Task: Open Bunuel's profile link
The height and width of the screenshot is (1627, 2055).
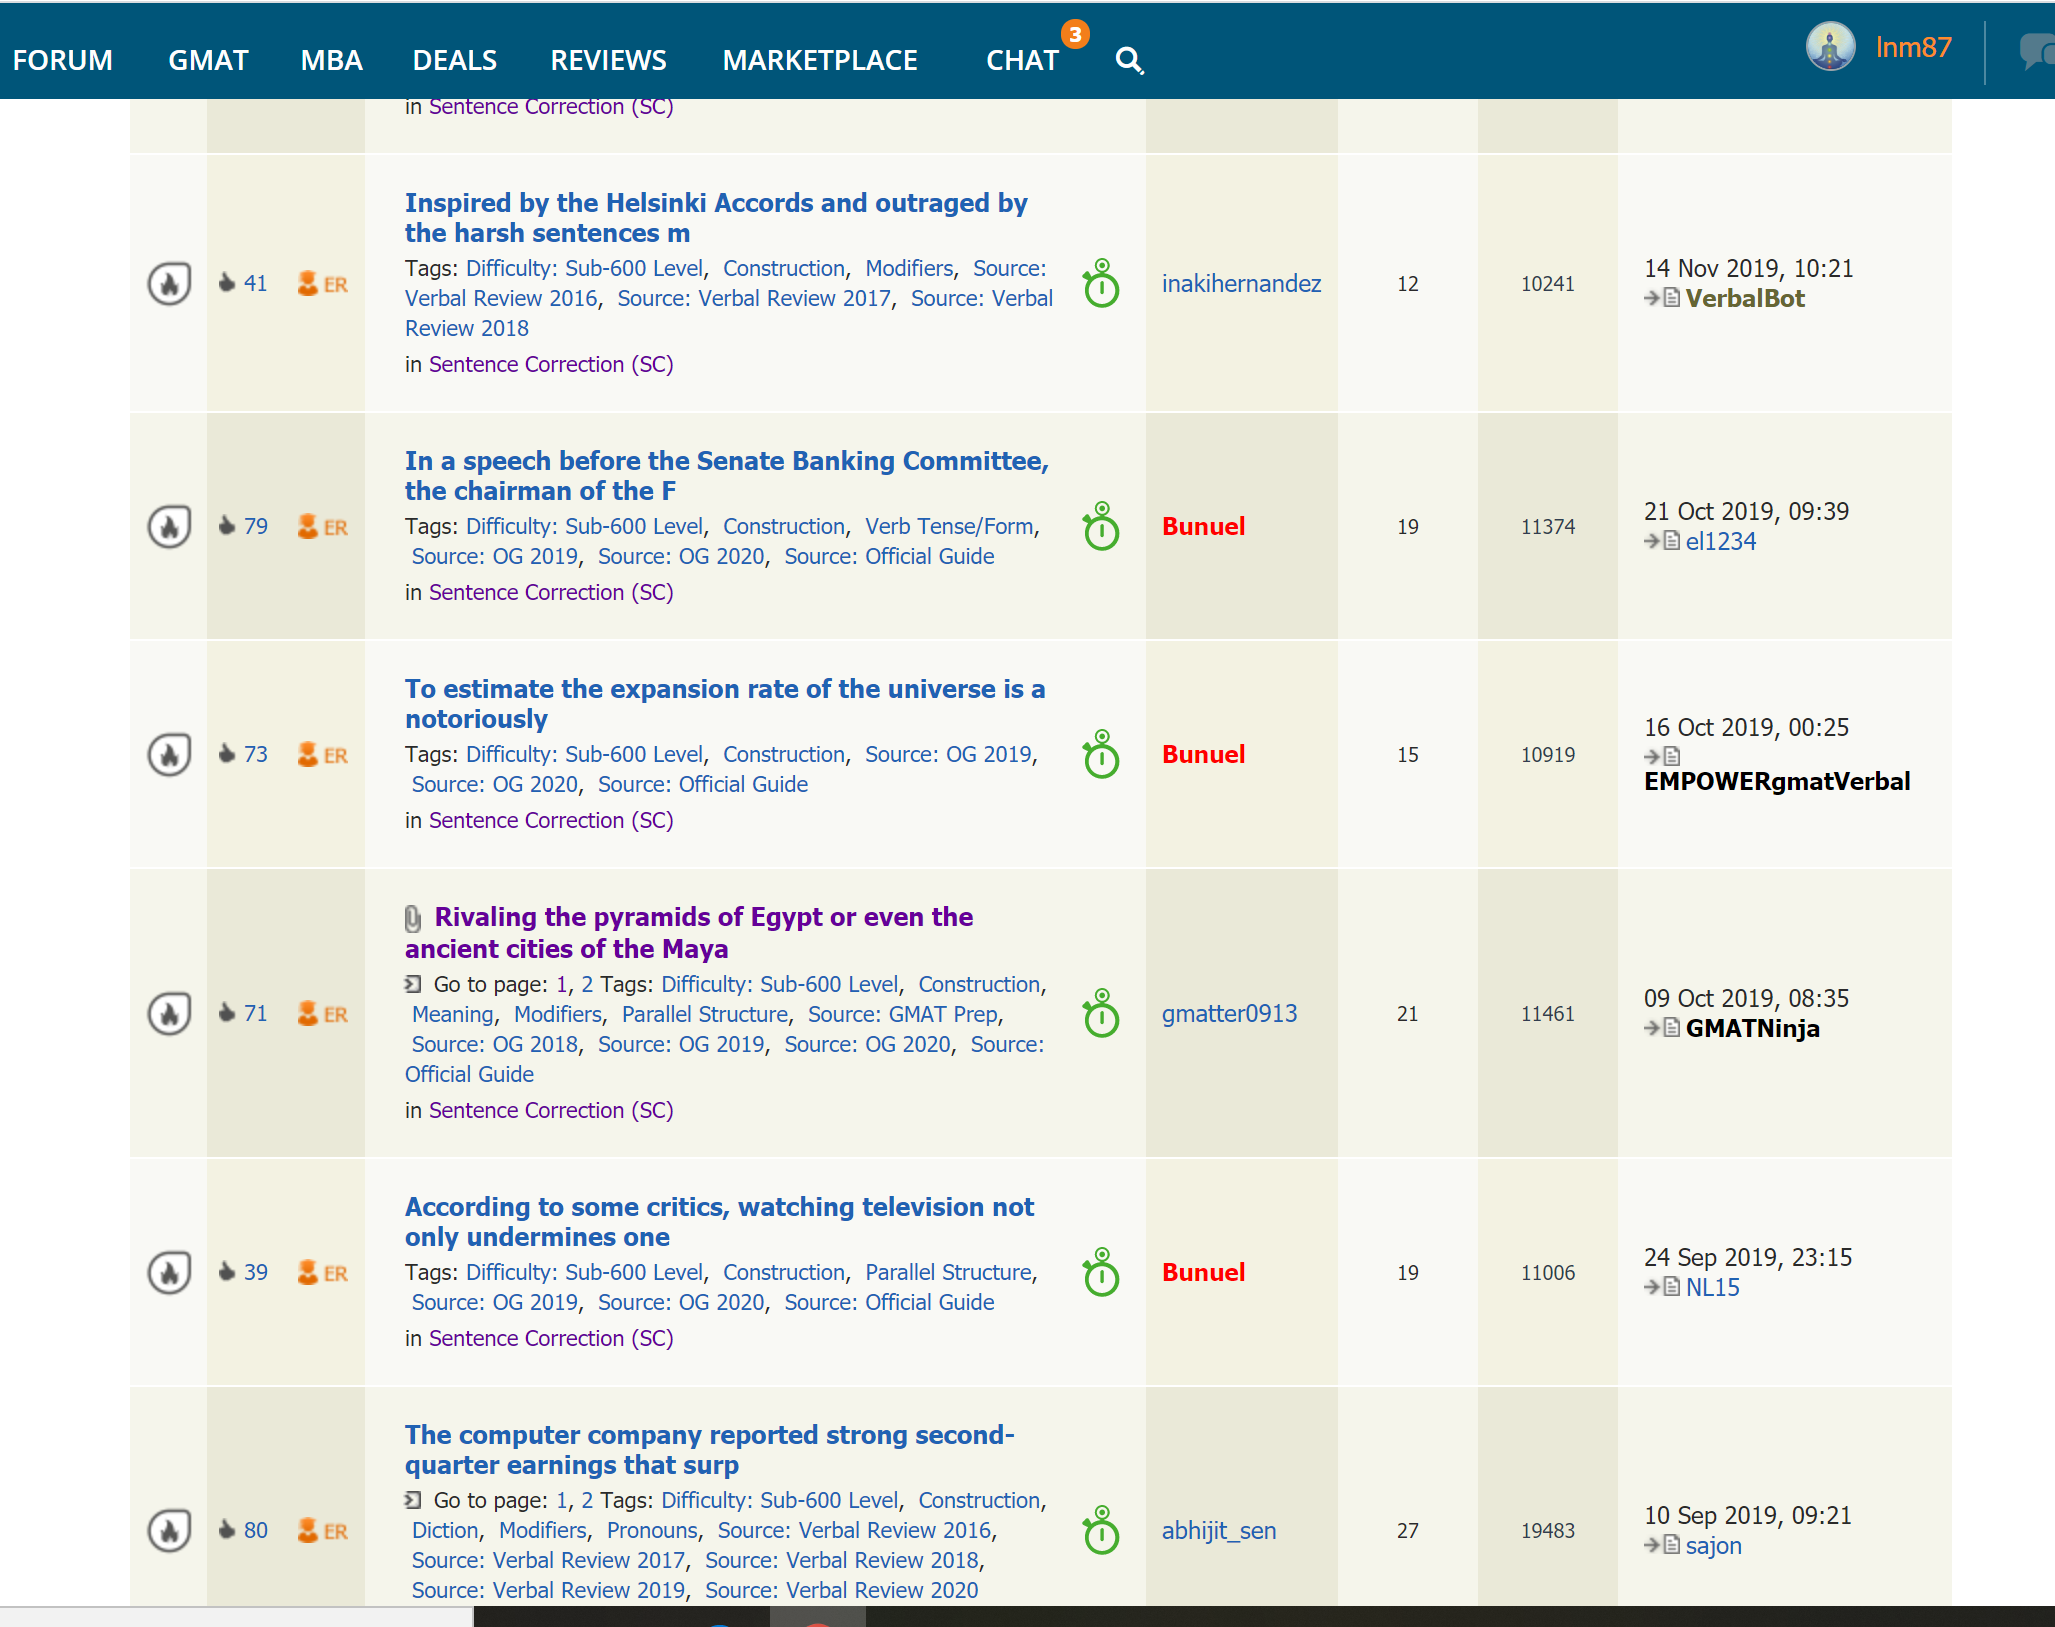Action: tap(1203, 526)
